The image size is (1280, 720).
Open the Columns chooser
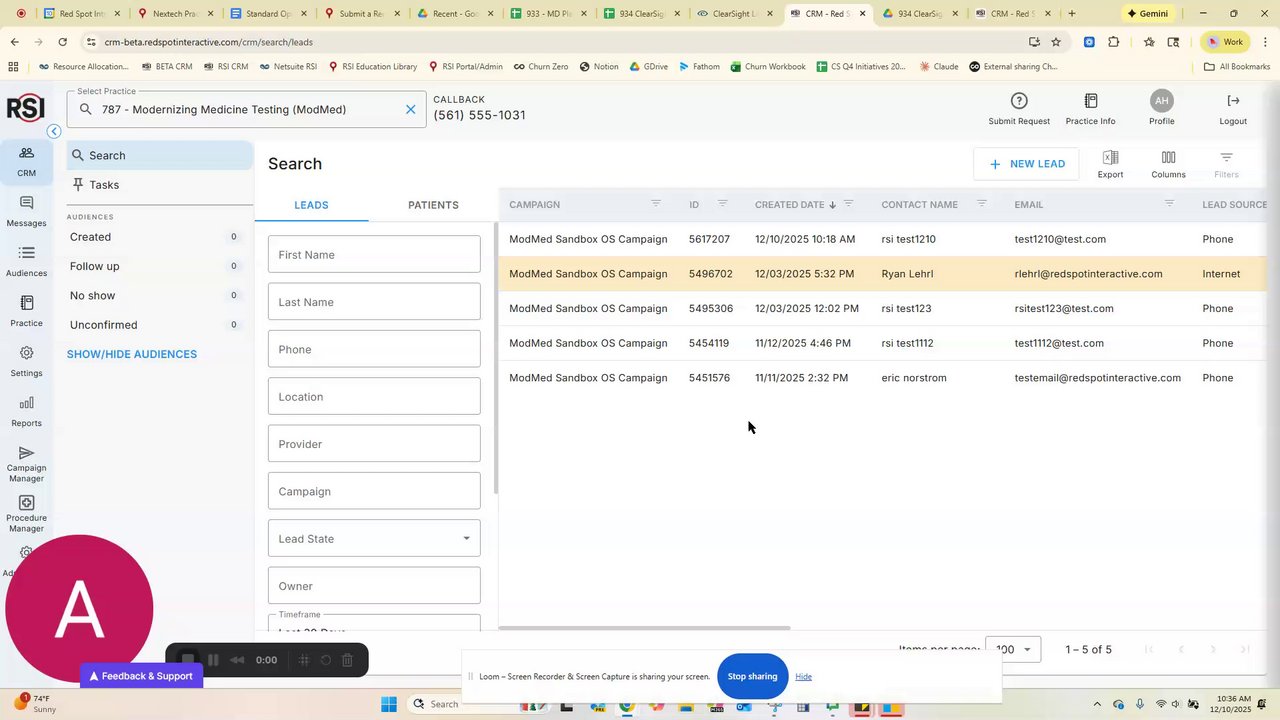pos(1168,164)
